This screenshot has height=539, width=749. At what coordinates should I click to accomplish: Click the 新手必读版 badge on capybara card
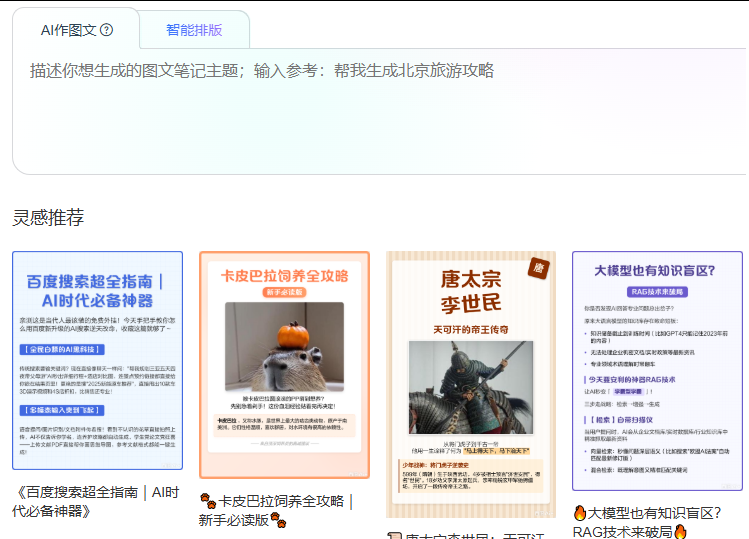coord(284,292)
